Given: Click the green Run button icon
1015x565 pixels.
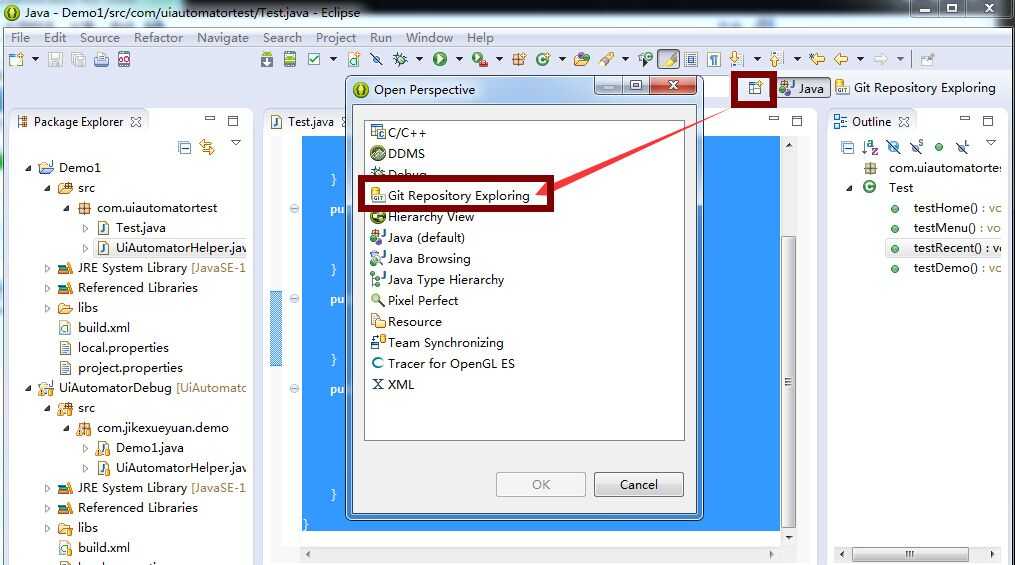Looking at the screenshot, I should (x=440, y=60).
